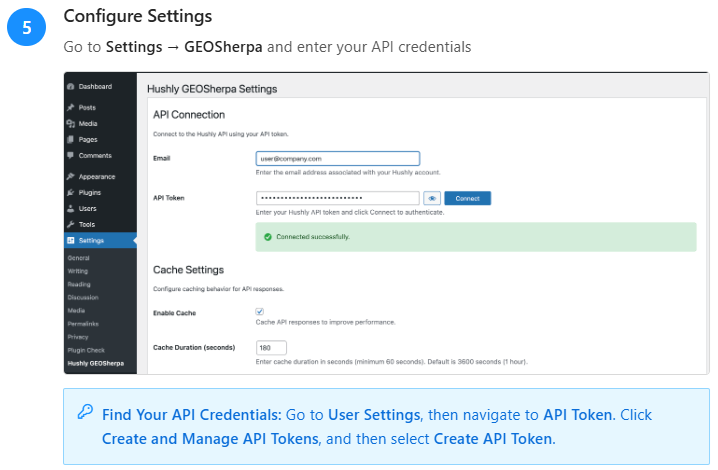Image resolution: width=718 pixels, height=470 pixels.
Task: Click the 'Create API Token' text
Action: pos(493,439)
